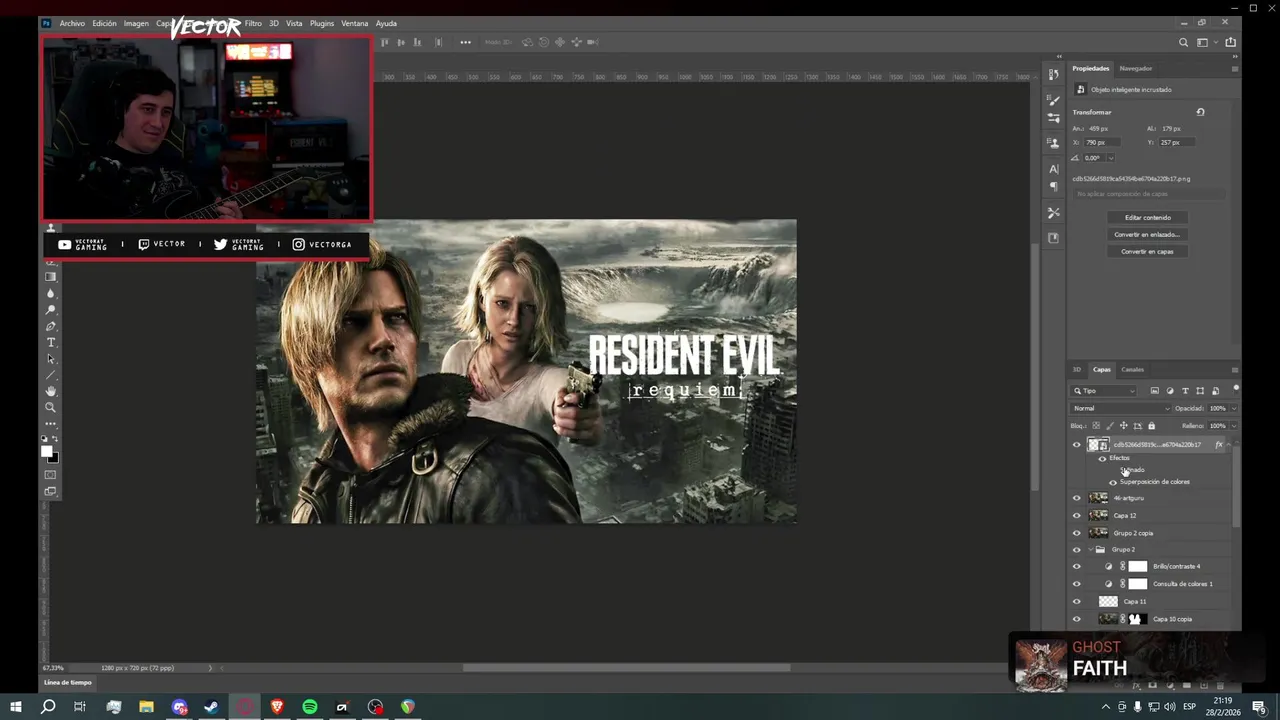Click the options bar three-dots overflow icon
Screen dimensions: 1280x720
tap(466, 42)
